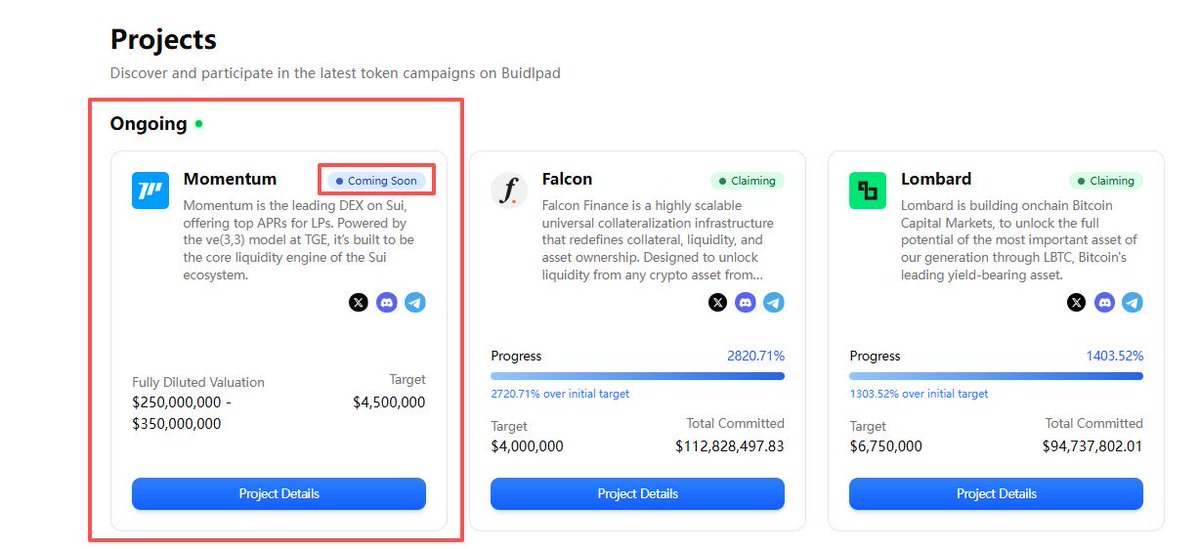1200x549 pixels.
Task: Open Falcon's Telegram channel icon
Action: (773, 302)
